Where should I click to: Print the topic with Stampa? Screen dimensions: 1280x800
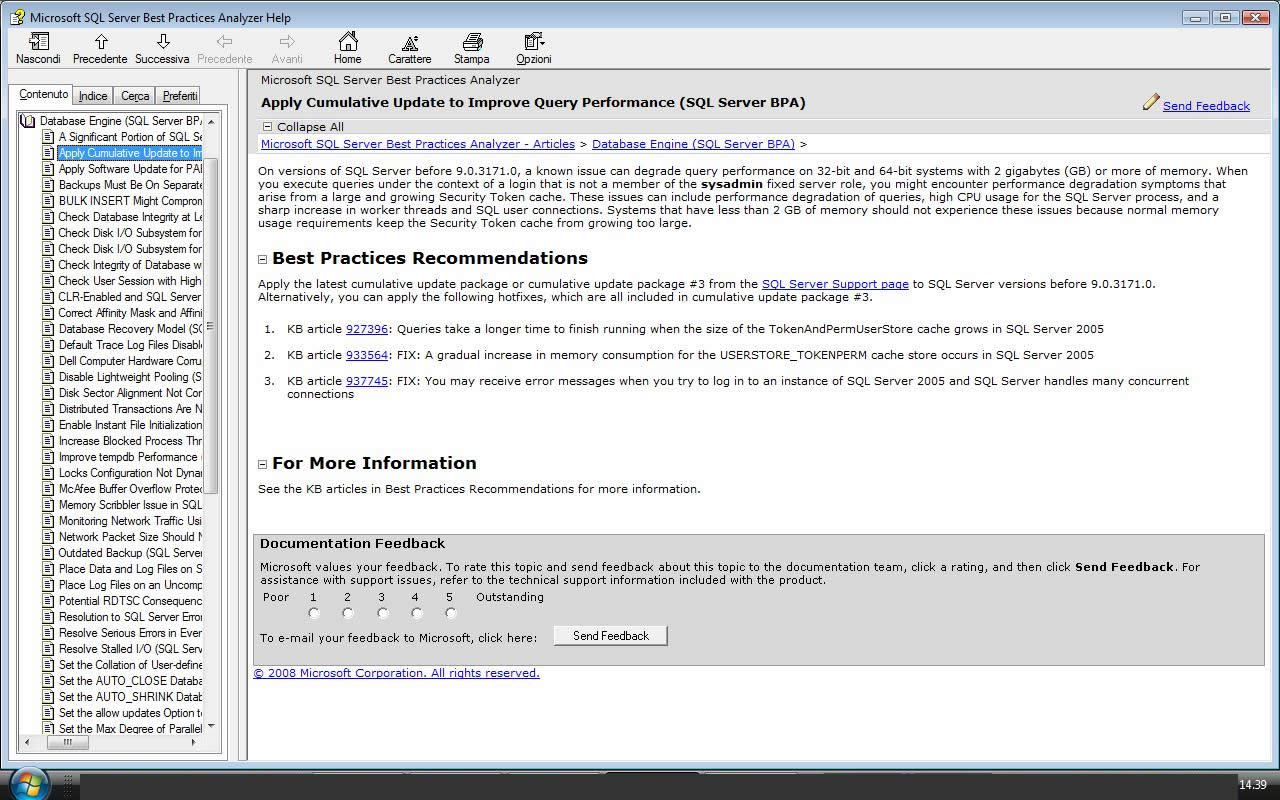click(x=472, y=48)
